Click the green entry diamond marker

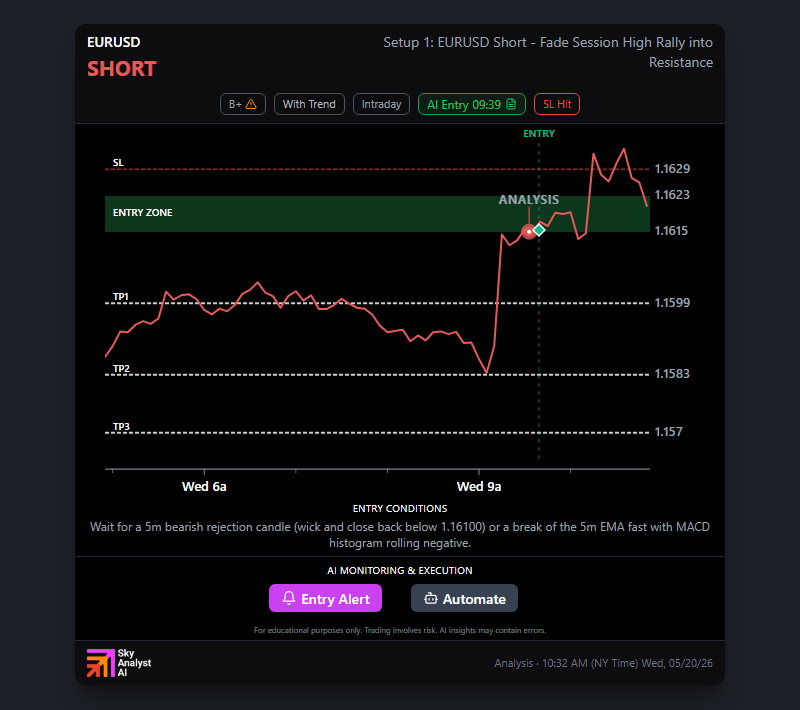pyautogui.click(x=539, y=230)
